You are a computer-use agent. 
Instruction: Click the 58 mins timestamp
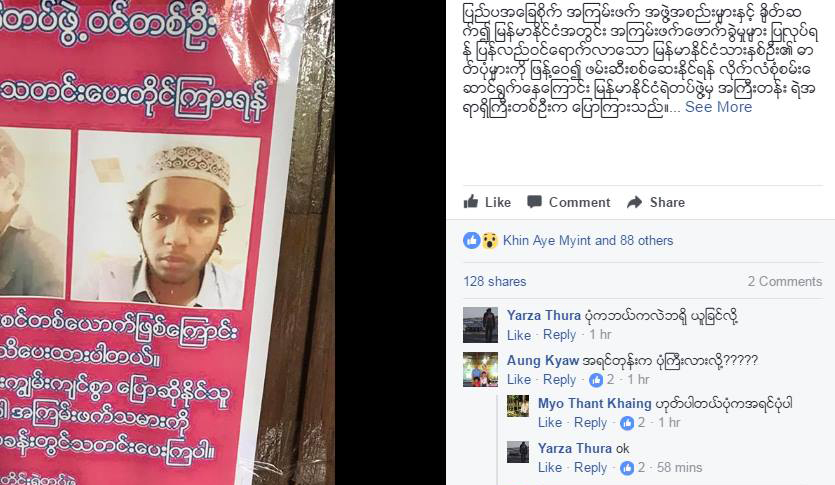680,467
